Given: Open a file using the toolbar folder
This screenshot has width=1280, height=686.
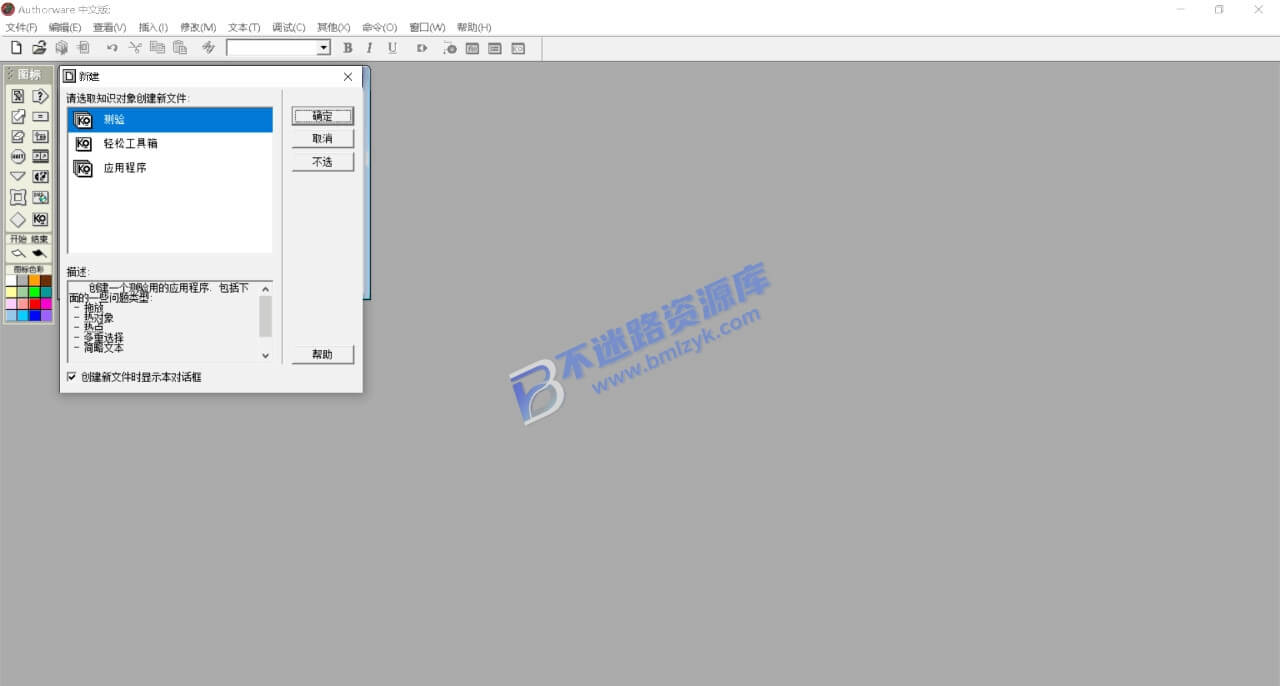Looking at the screenshot, I should [39, 48].
